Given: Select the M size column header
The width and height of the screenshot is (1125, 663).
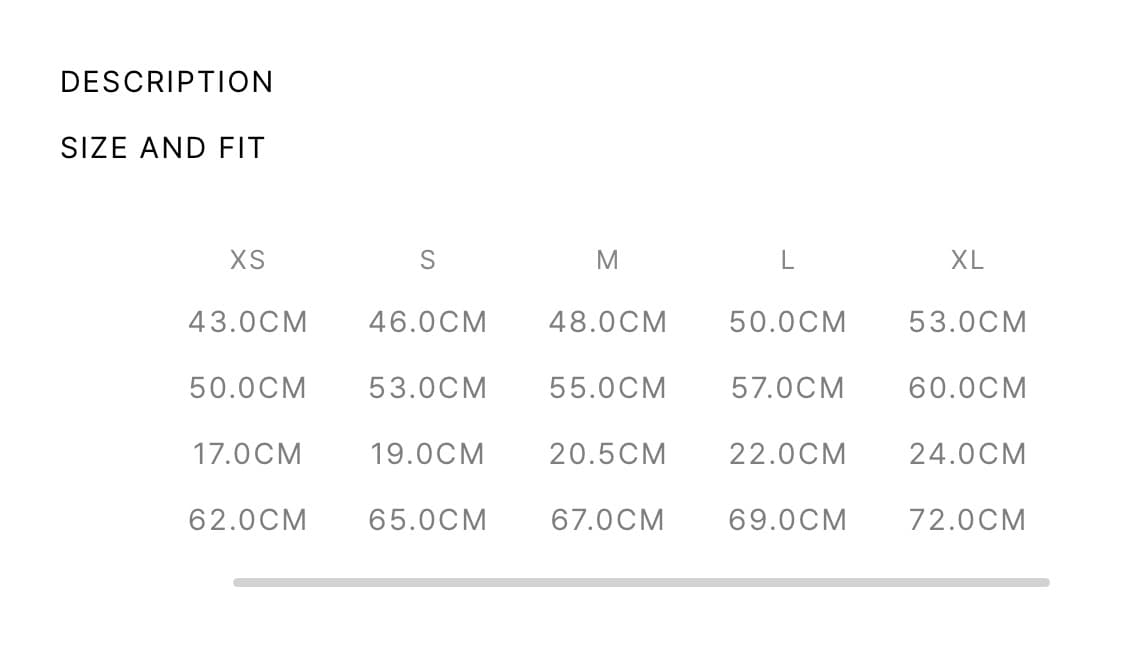Looking at the screenshot, I should [608, 260].
